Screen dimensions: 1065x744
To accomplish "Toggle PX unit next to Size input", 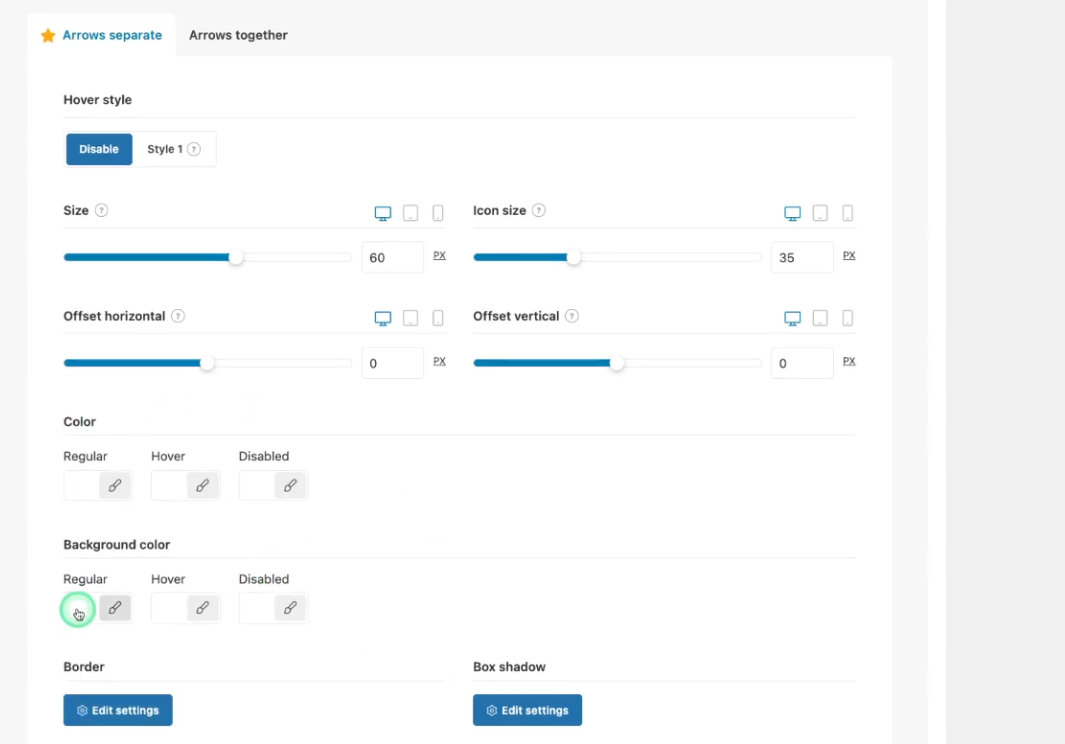I will pyautogui.click(x=439, y=256).
